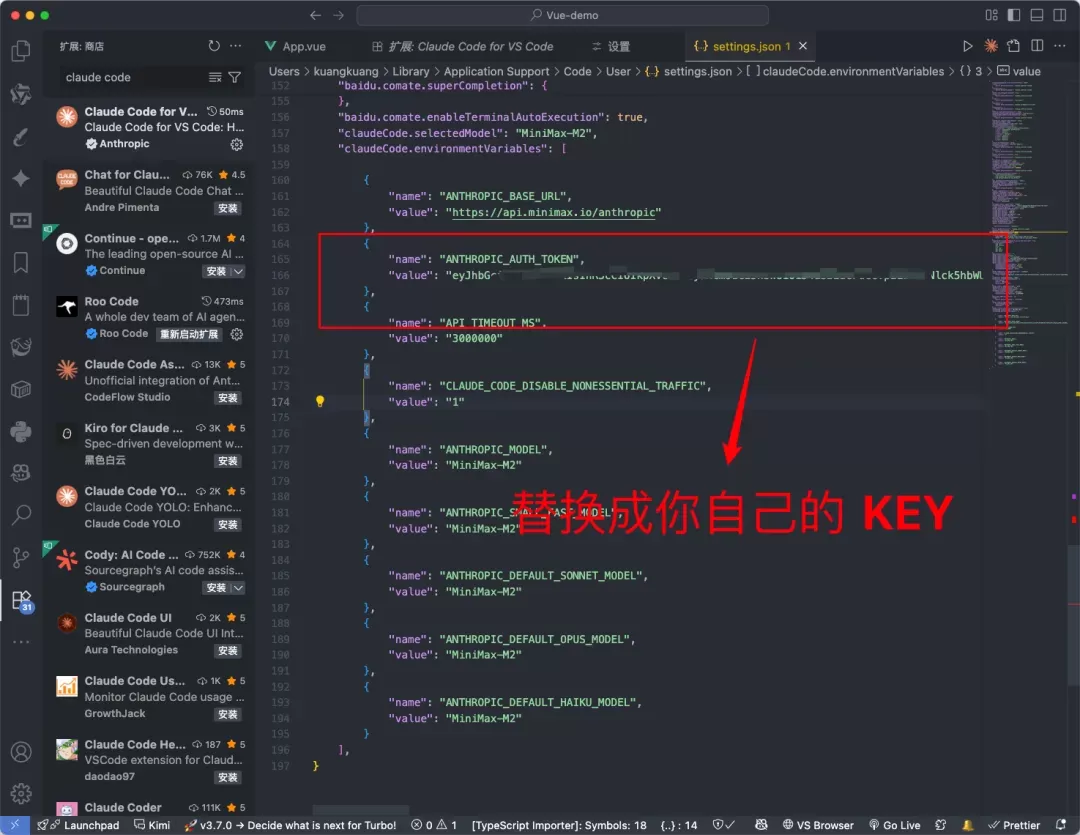Toggle the secondary side bar layout button
The image size is (1080, 835).
(x=1059, y=15)
